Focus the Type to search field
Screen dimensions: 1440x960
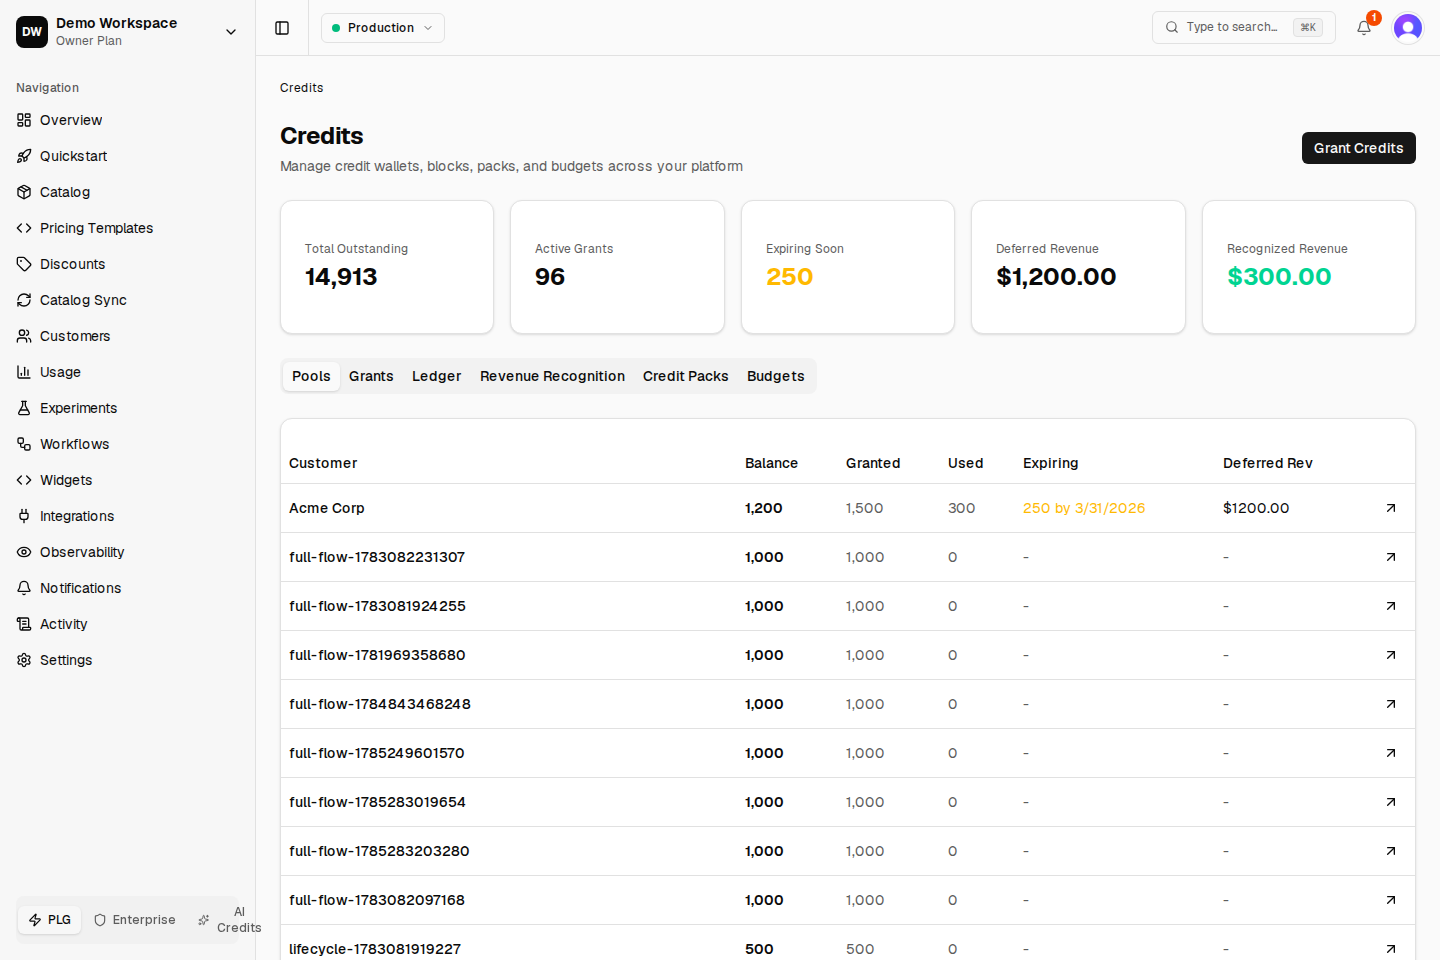(1244, 28)
